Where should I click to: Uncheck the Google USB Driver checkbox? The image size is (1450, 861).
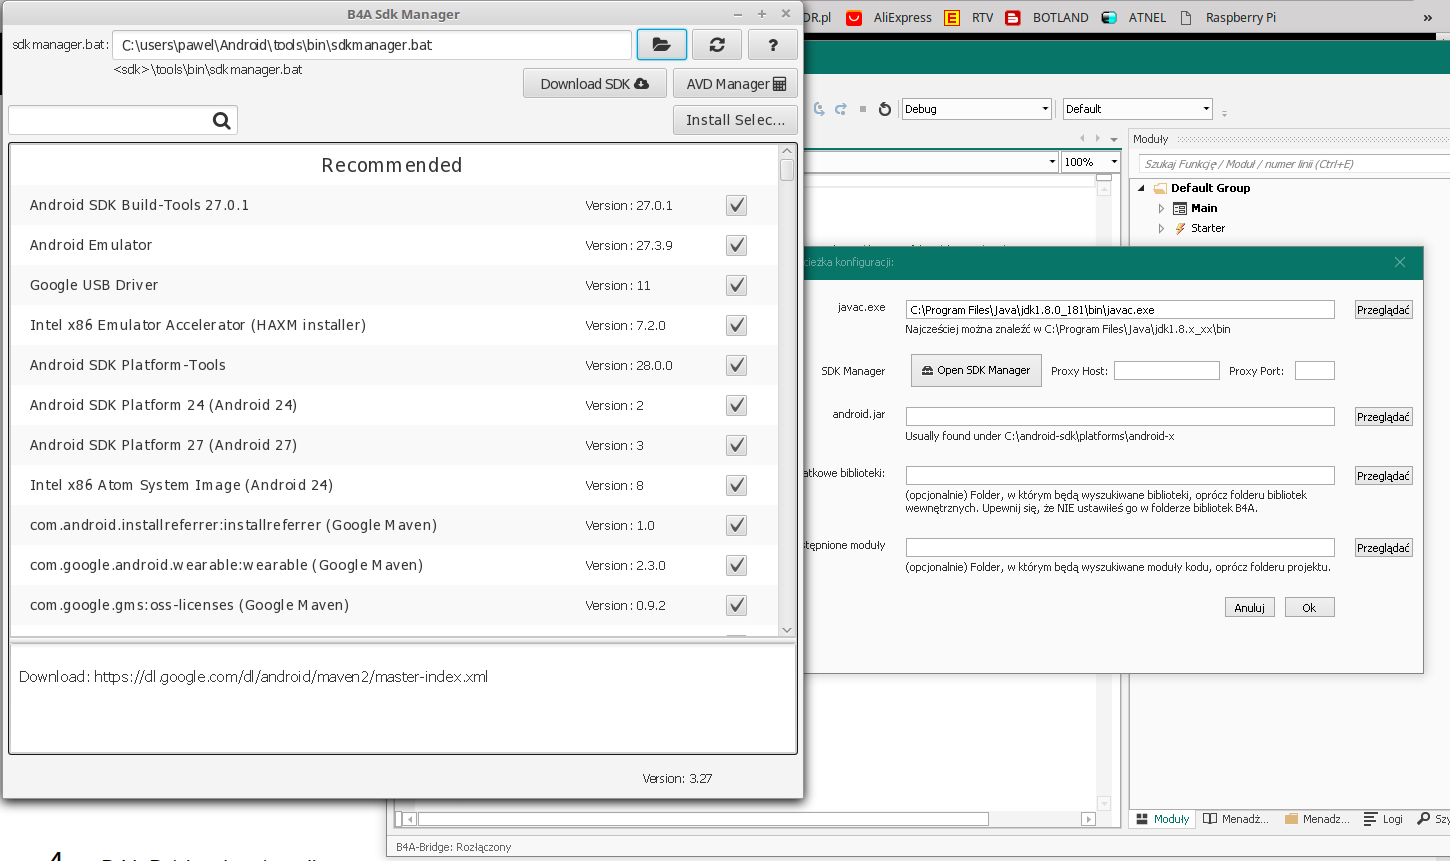pyautogui.click(x=736, y=285)
